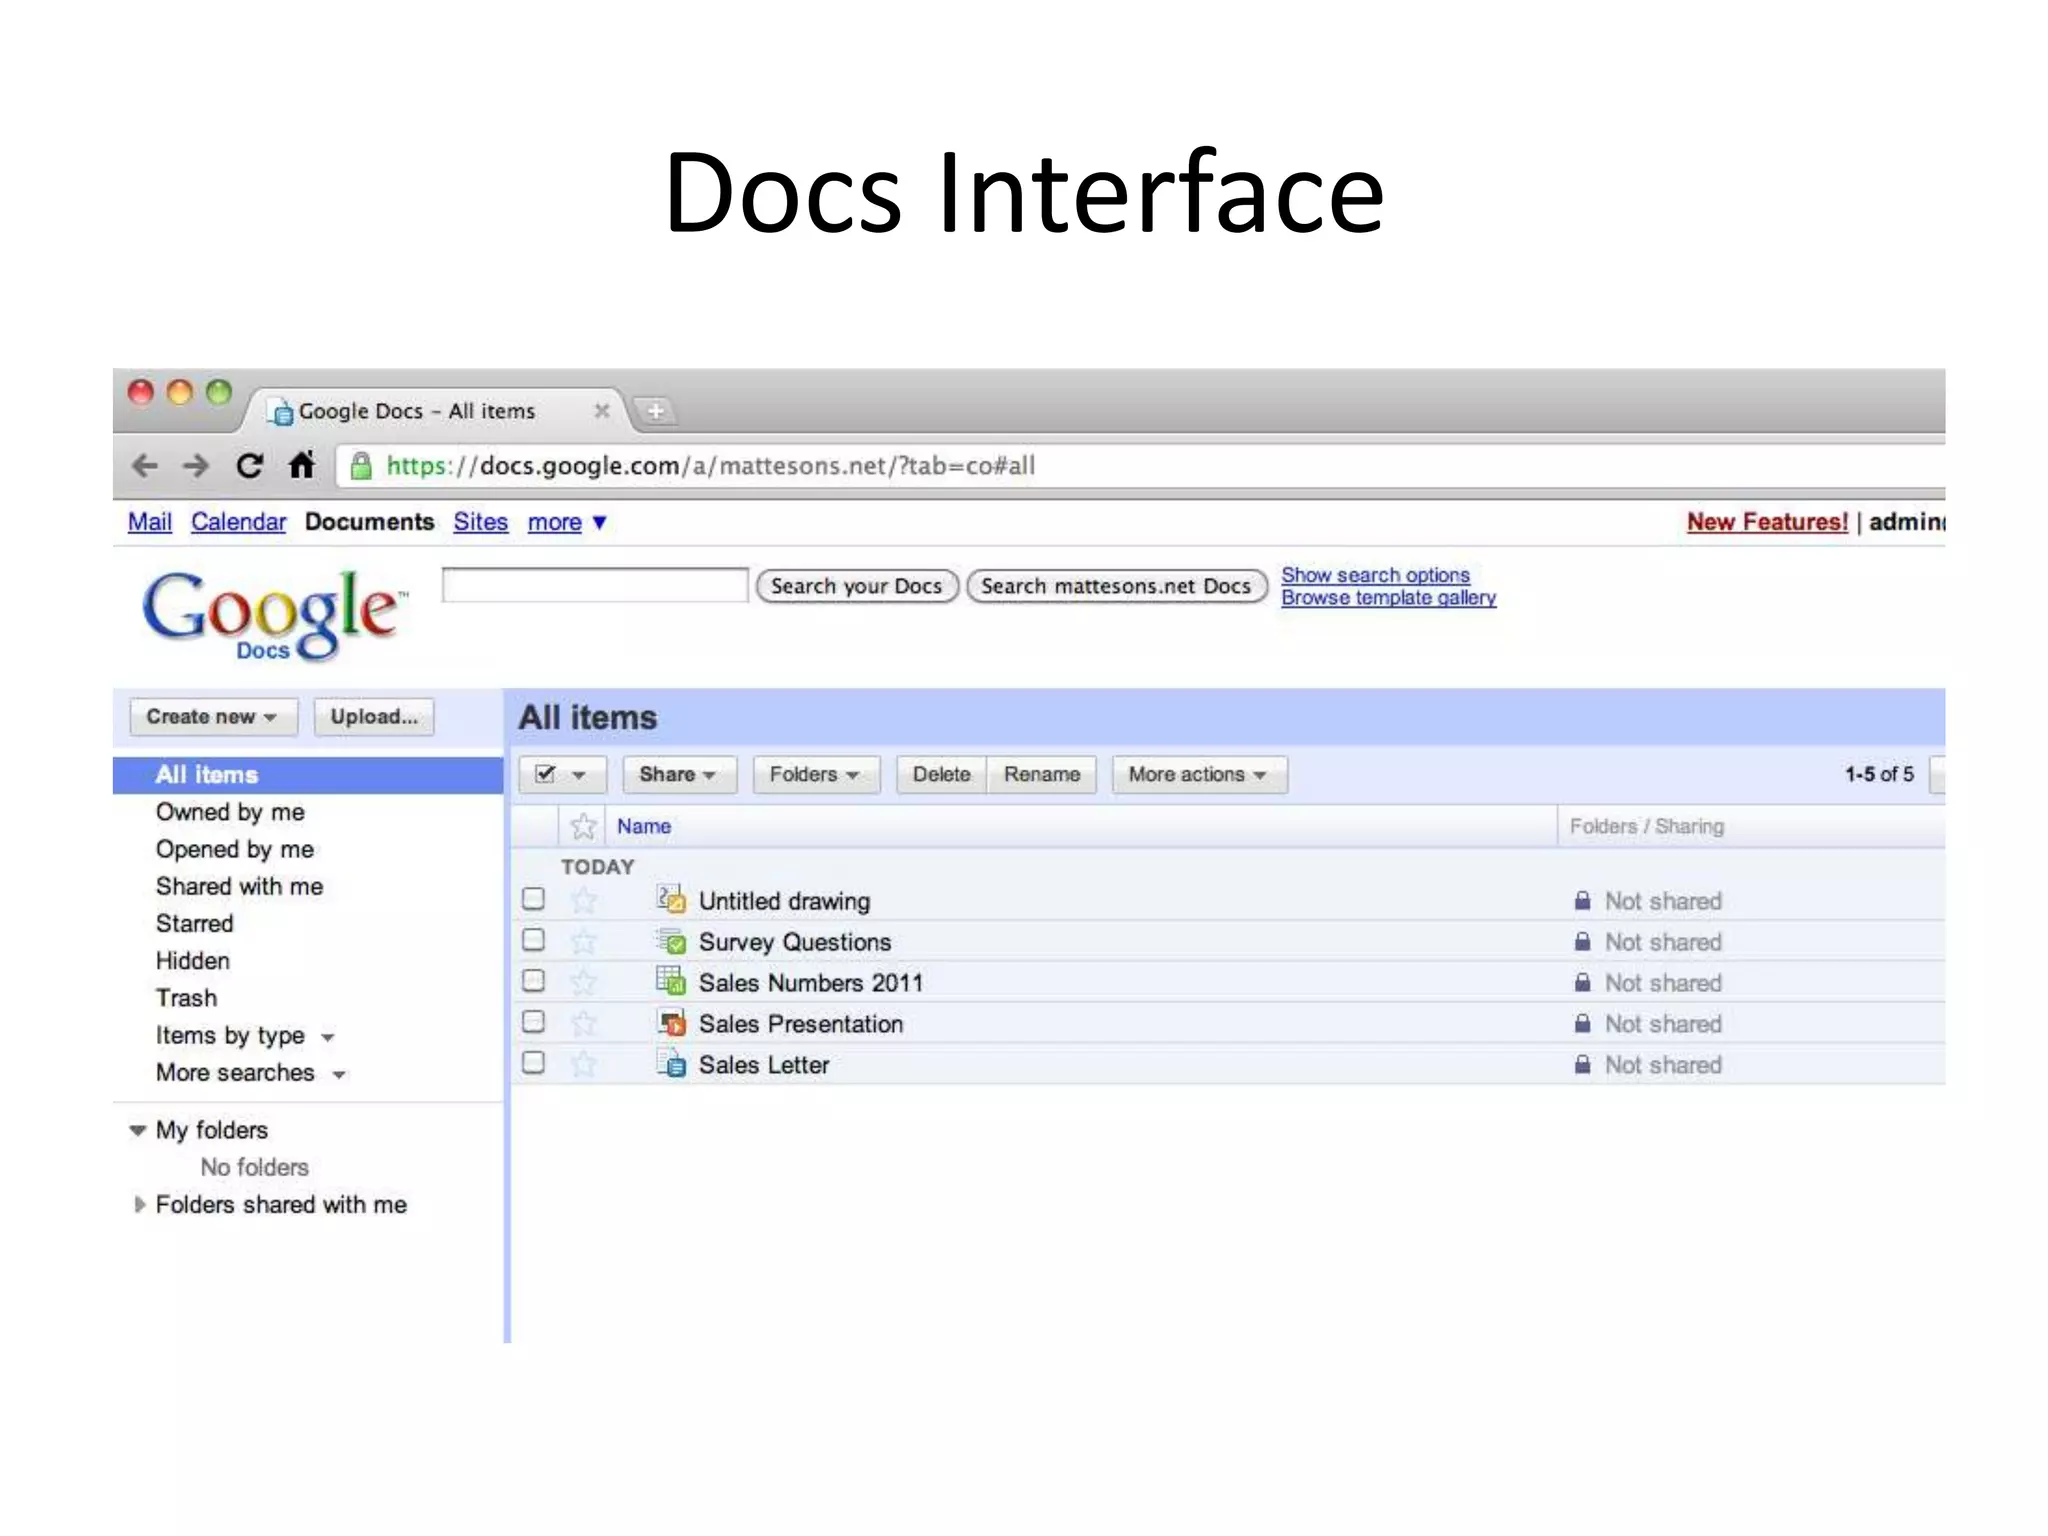Screen dimensions: 2048x1536
Task: Star the Survey Questions item
Action: (x=583, y=941)
